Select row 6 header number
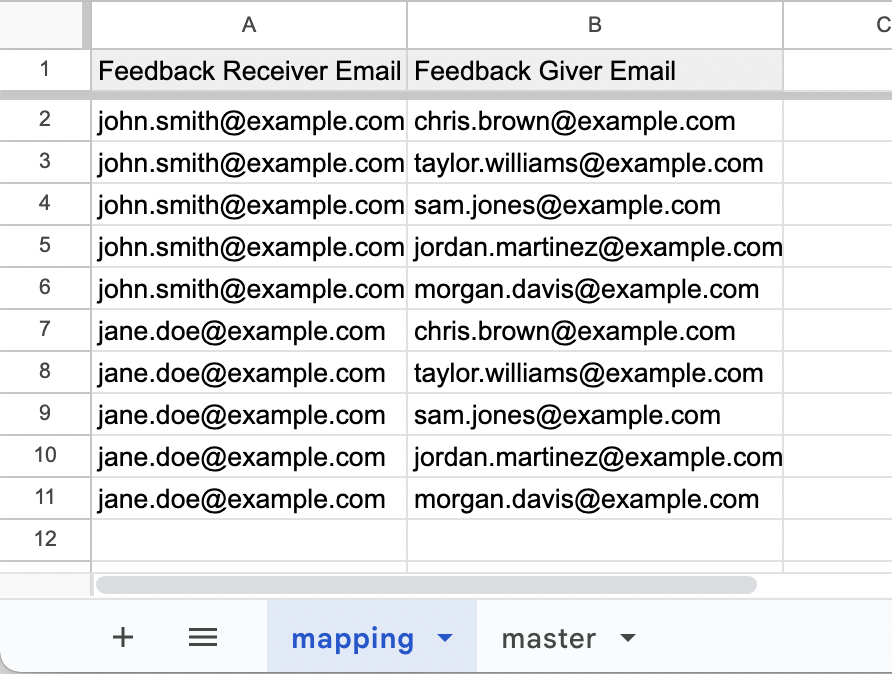This screenshot has height=674, width=892. point(45,290)
